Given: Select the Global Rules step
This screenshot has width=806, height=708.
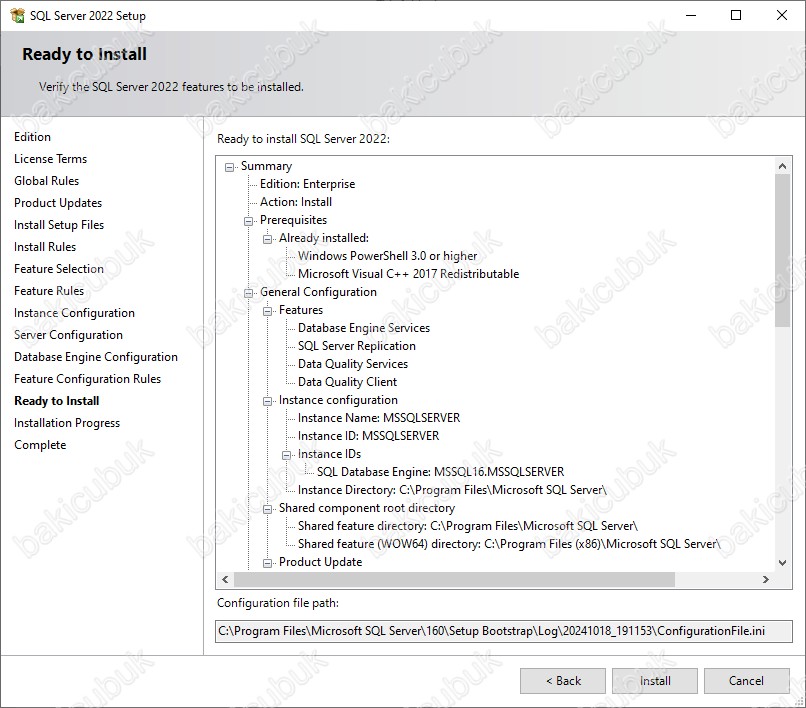Looking at the screenshot, I should (x=46, y=181).
